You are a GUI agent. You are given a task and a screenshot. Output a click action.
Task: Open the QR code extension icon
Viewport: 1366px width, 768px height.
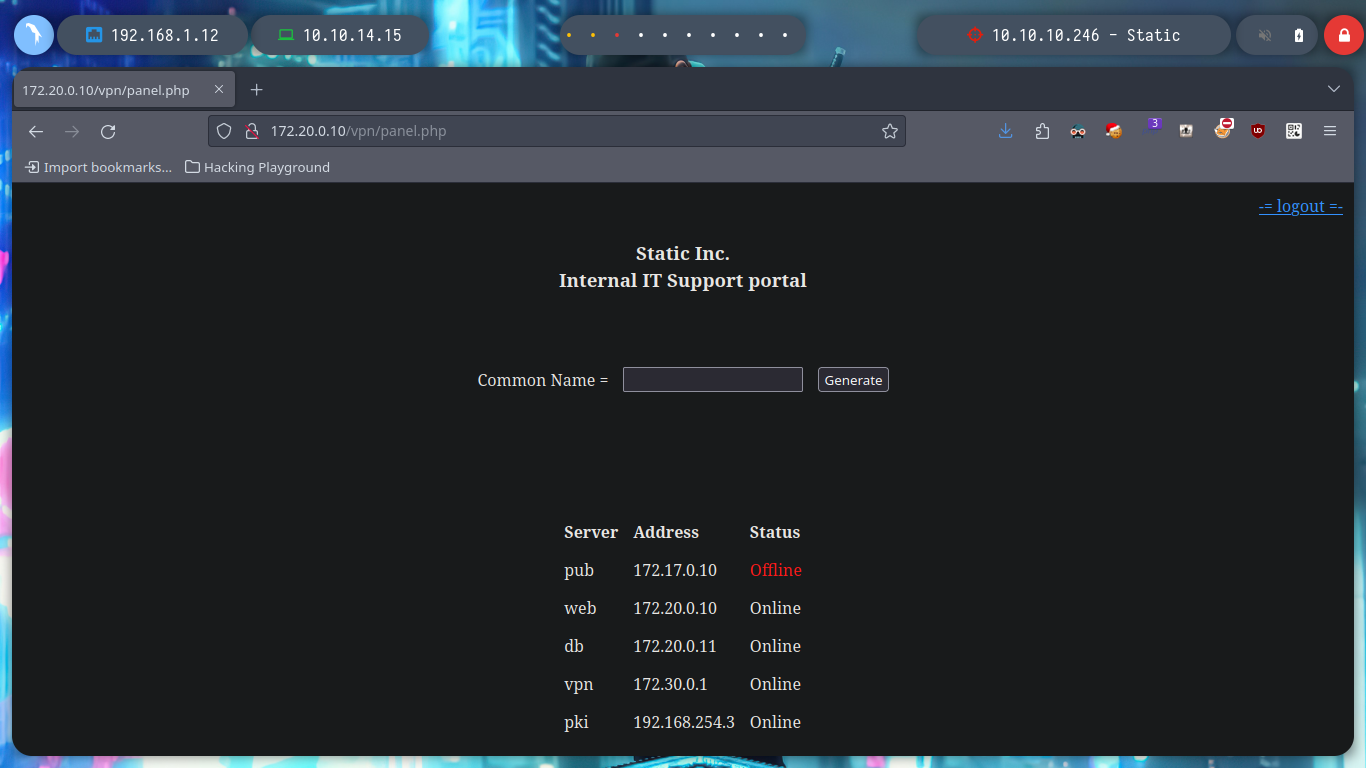click(x=1294, y=131)
